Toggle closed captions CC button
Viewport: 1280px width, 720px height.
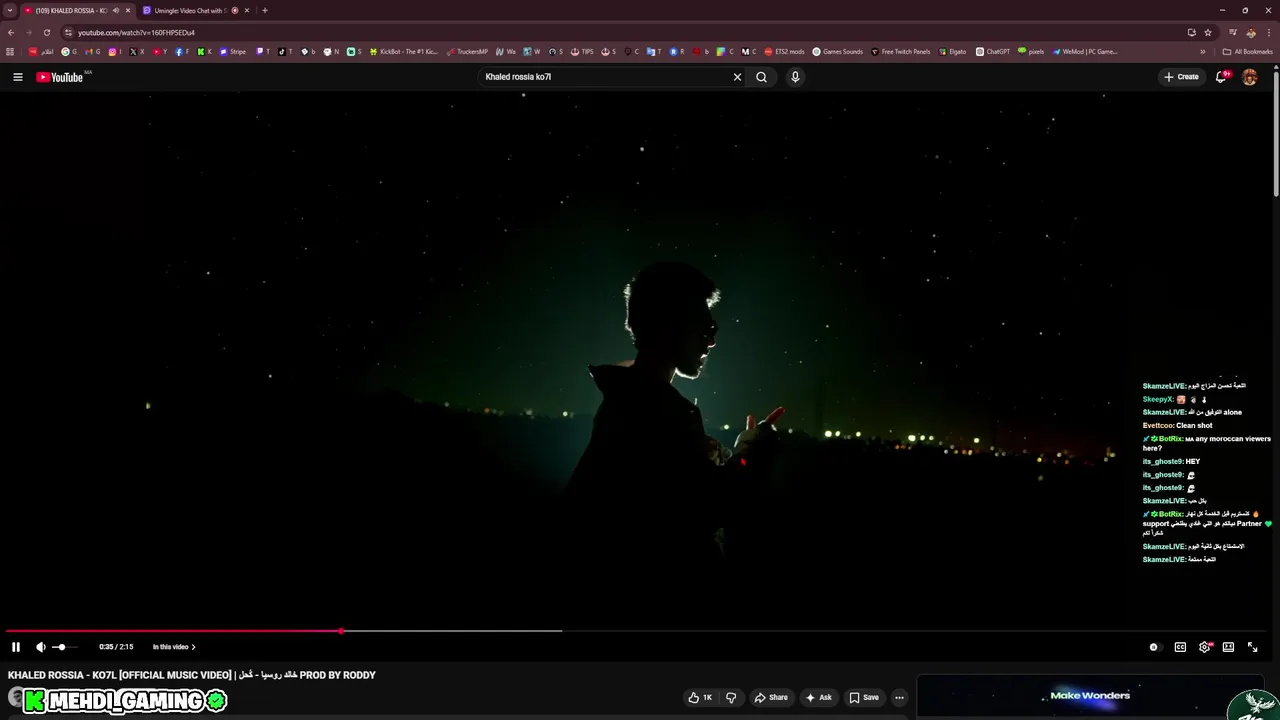click(1180, 647)
